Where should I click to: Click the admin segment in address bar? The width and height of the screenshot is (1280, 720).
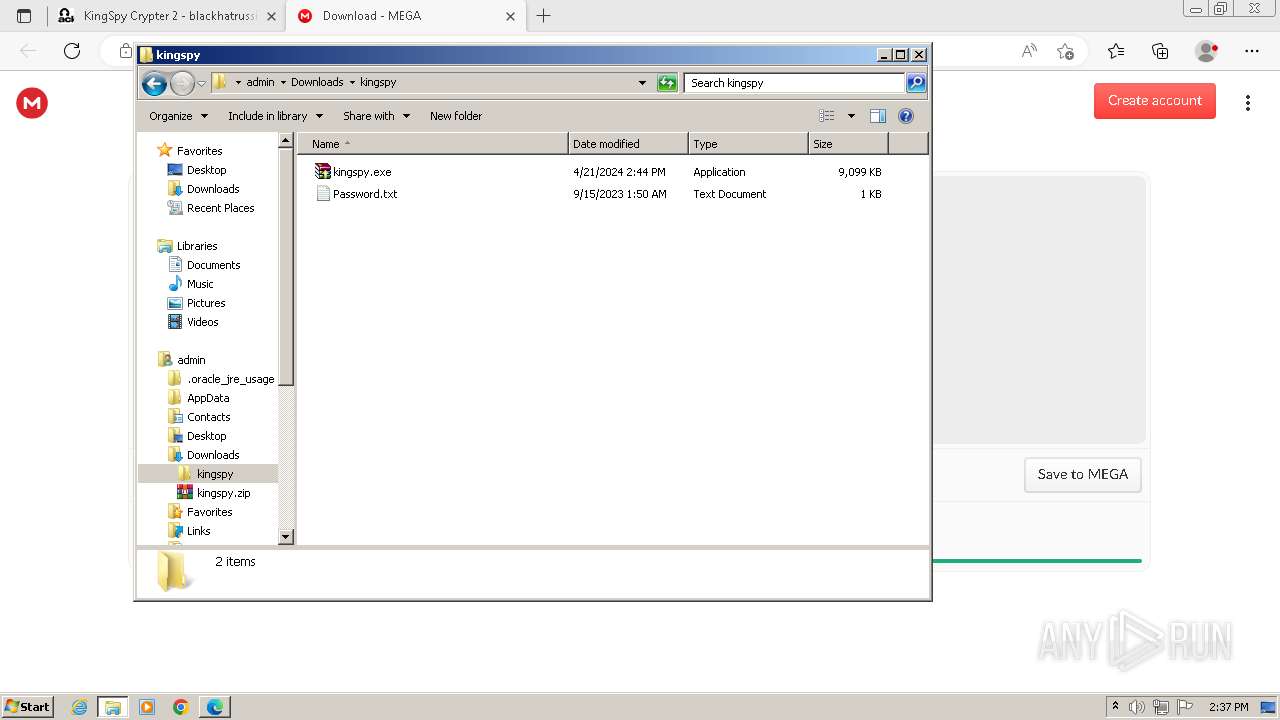coord(260,83)
